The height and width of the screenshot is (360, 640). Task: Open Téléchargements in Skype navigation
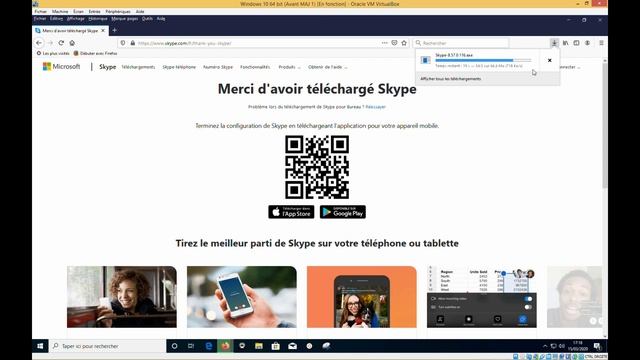point(138,67)
